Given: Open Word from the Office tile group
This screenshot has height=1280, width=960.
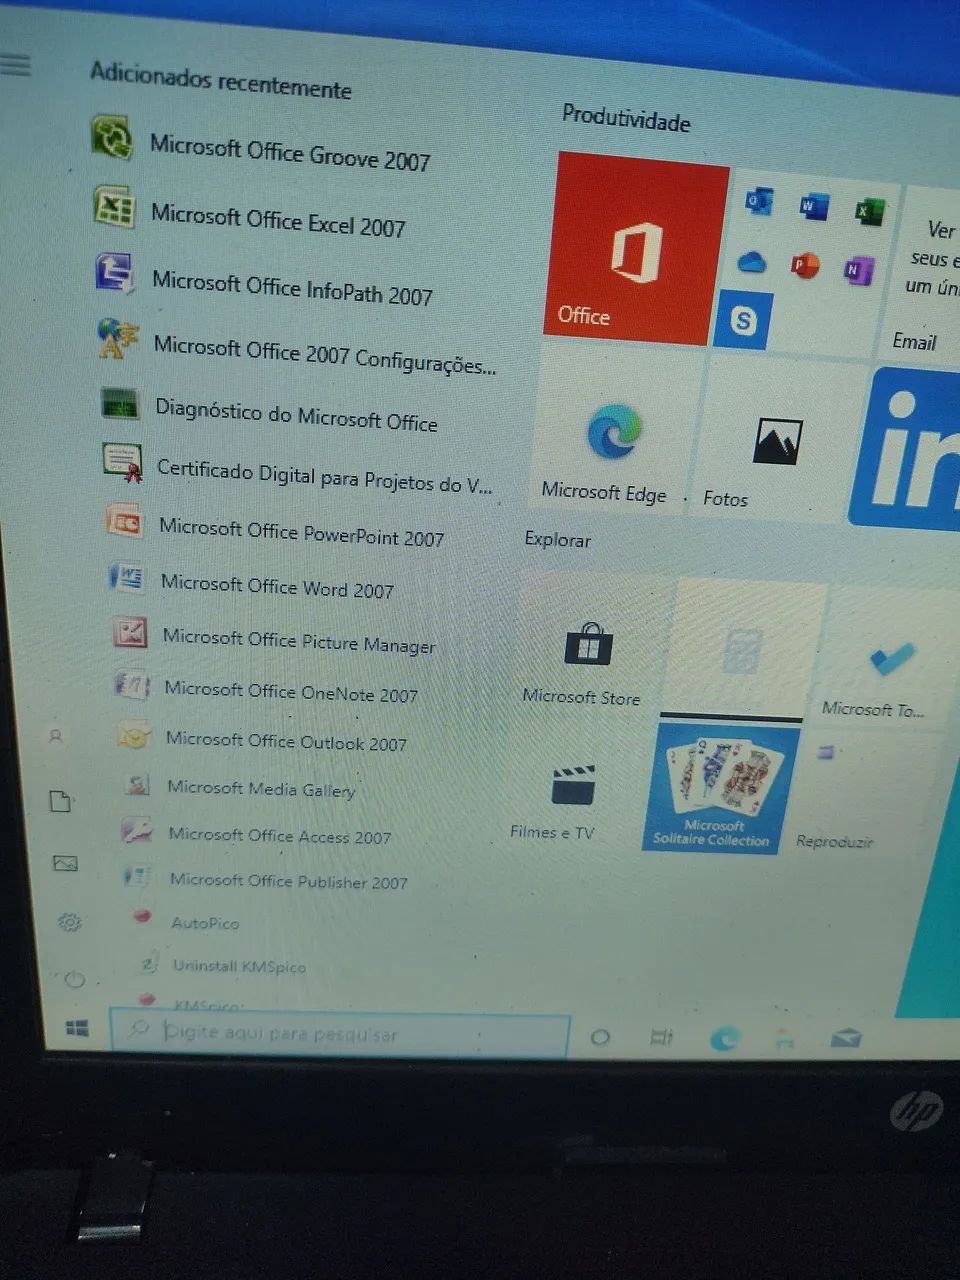Looking at the screenshot, I should pyautogui.click(x=814, y=207).
